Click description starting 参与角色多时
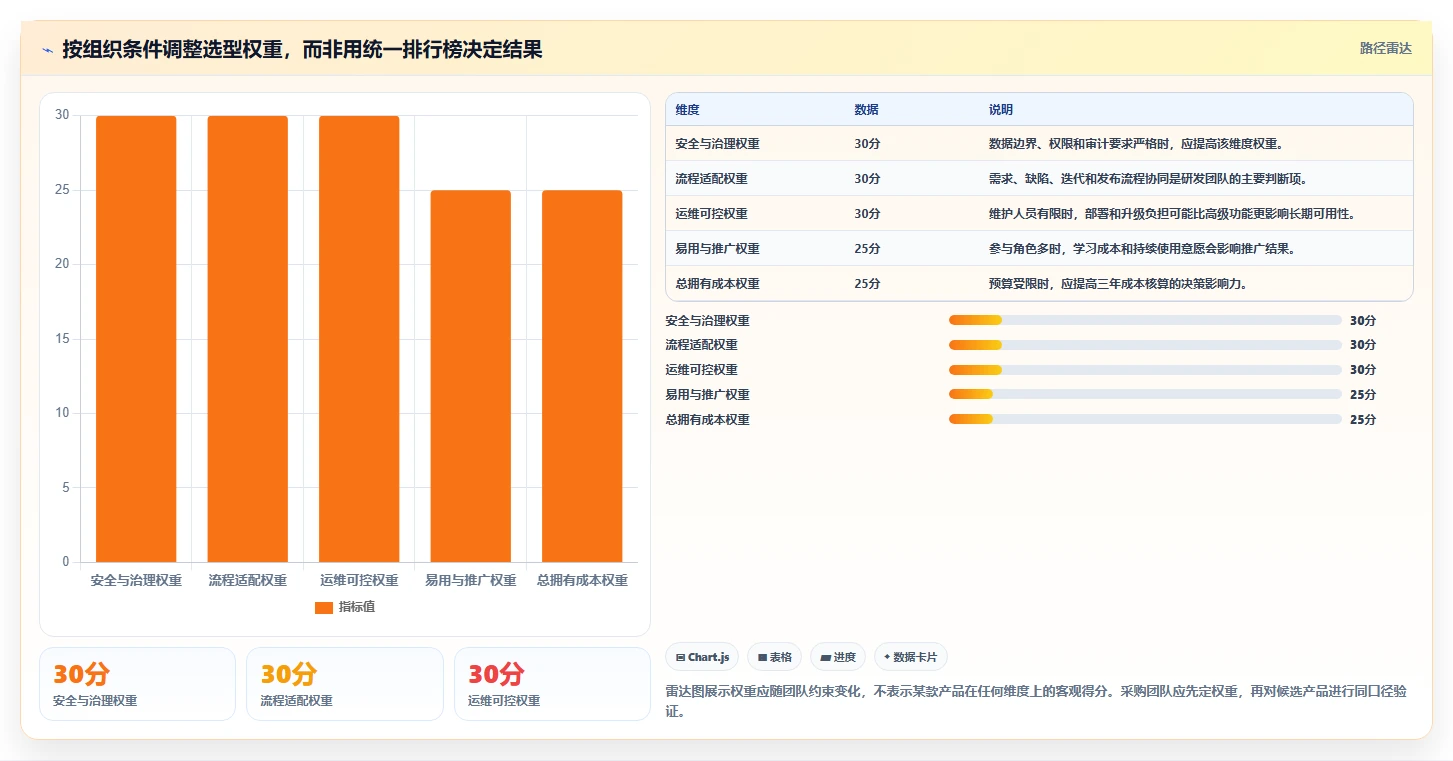The image size is (1453, 761). coord(1142,249)
